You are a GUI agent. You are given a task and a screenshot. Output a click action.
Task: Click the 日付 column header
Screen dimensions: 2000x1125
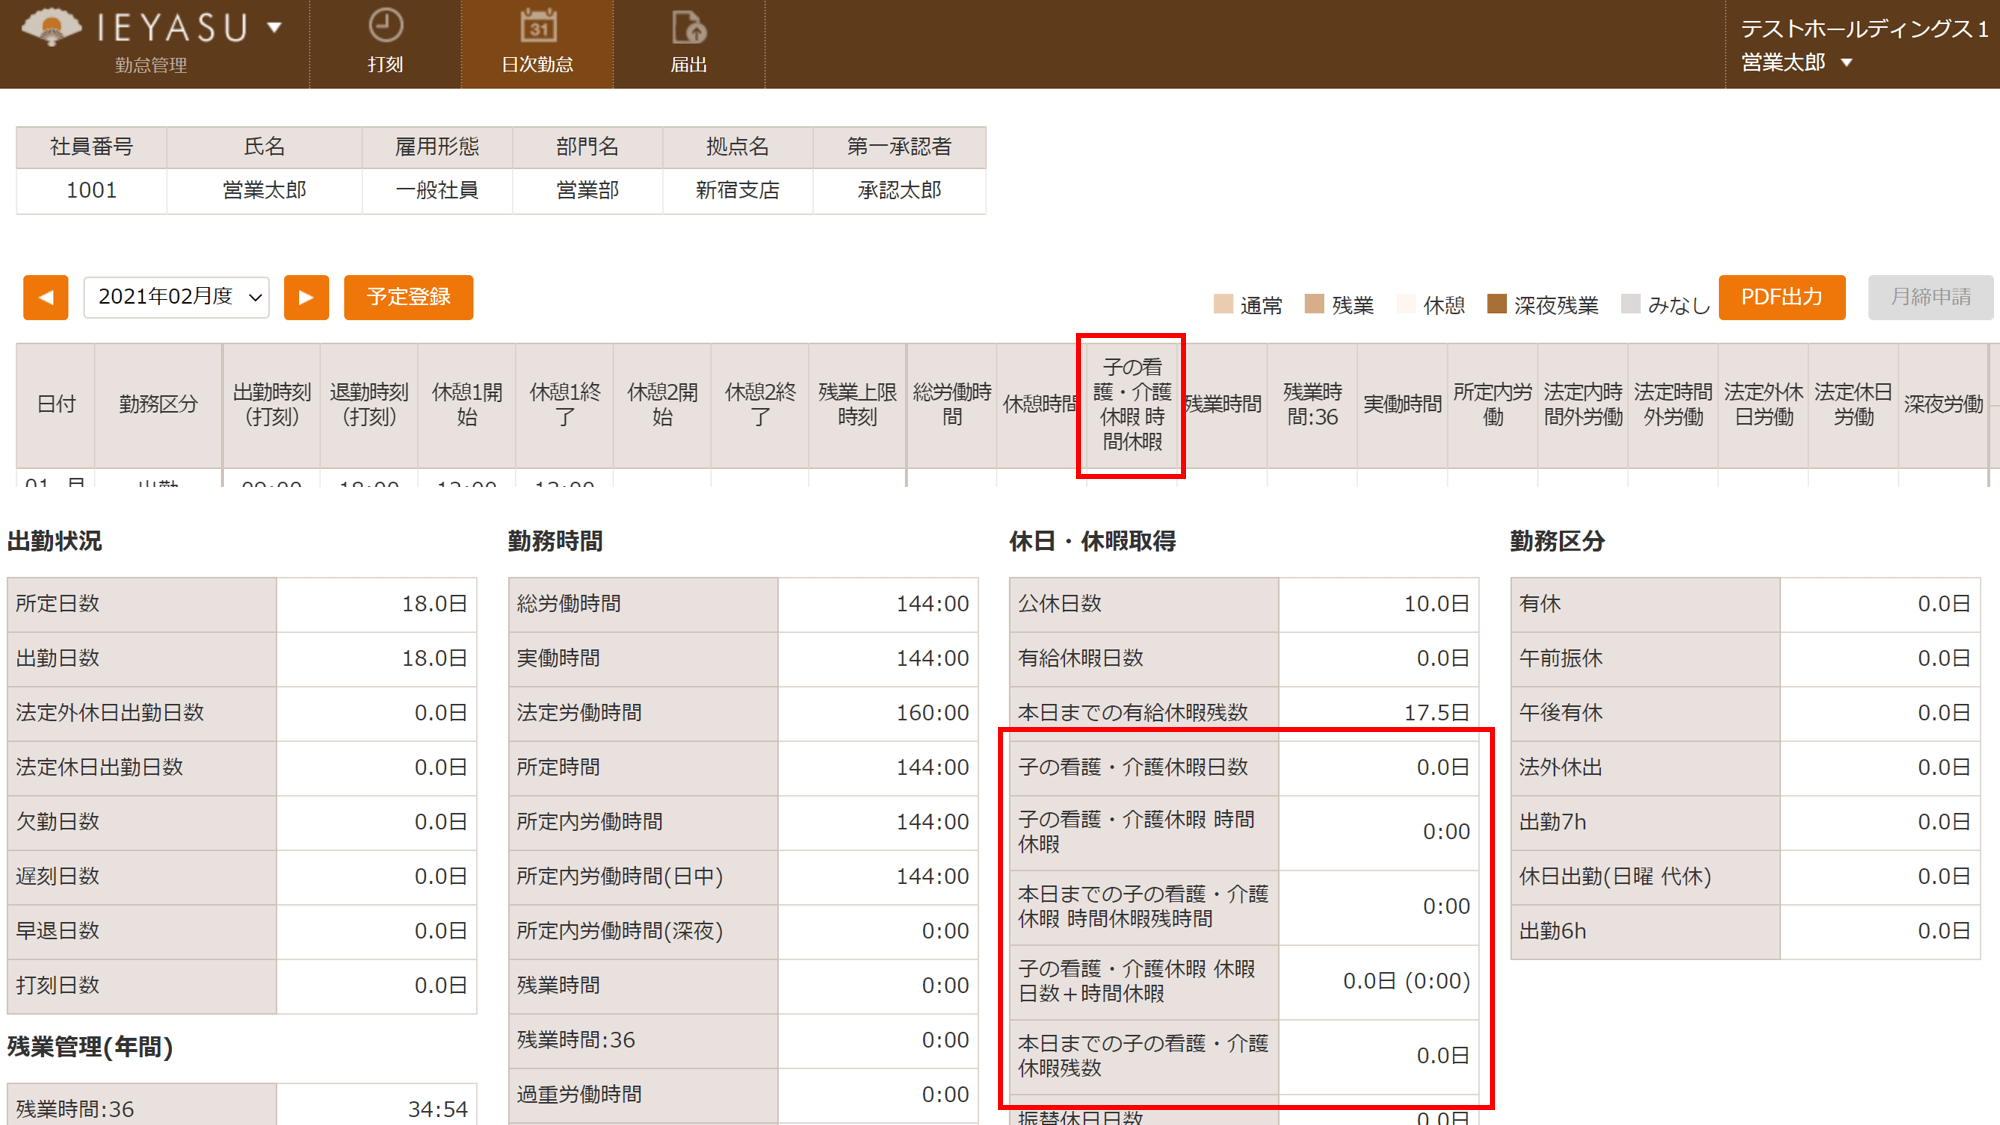pos(56,404)
